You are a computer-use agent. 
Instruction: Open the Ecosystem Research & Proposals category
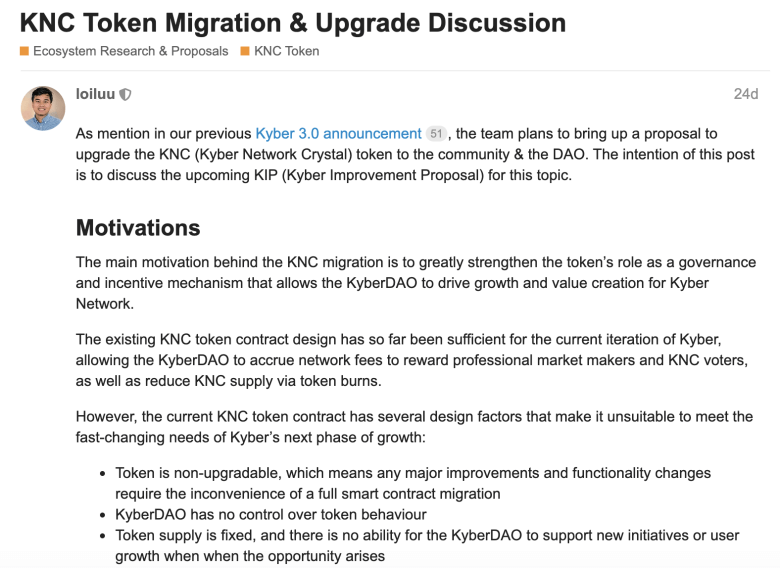point(131,51)
